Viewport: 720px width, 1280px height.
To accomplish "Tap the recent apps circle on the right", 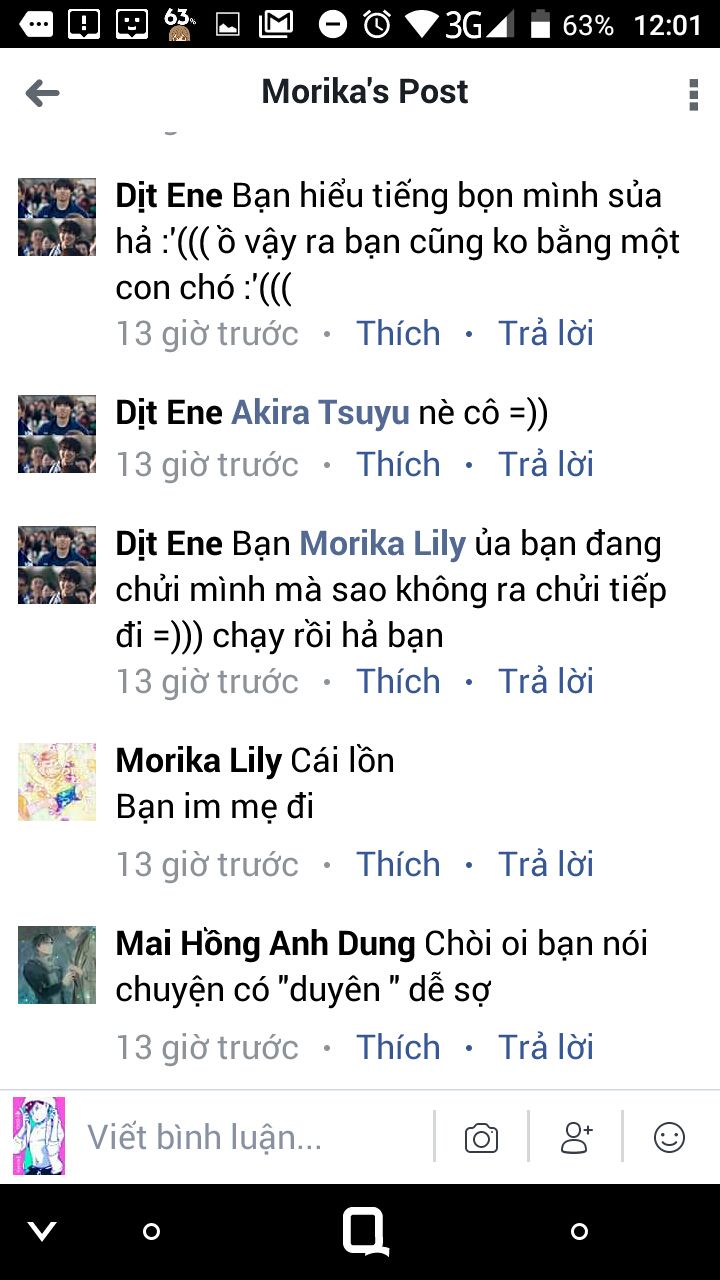I will click(579, 1231).
